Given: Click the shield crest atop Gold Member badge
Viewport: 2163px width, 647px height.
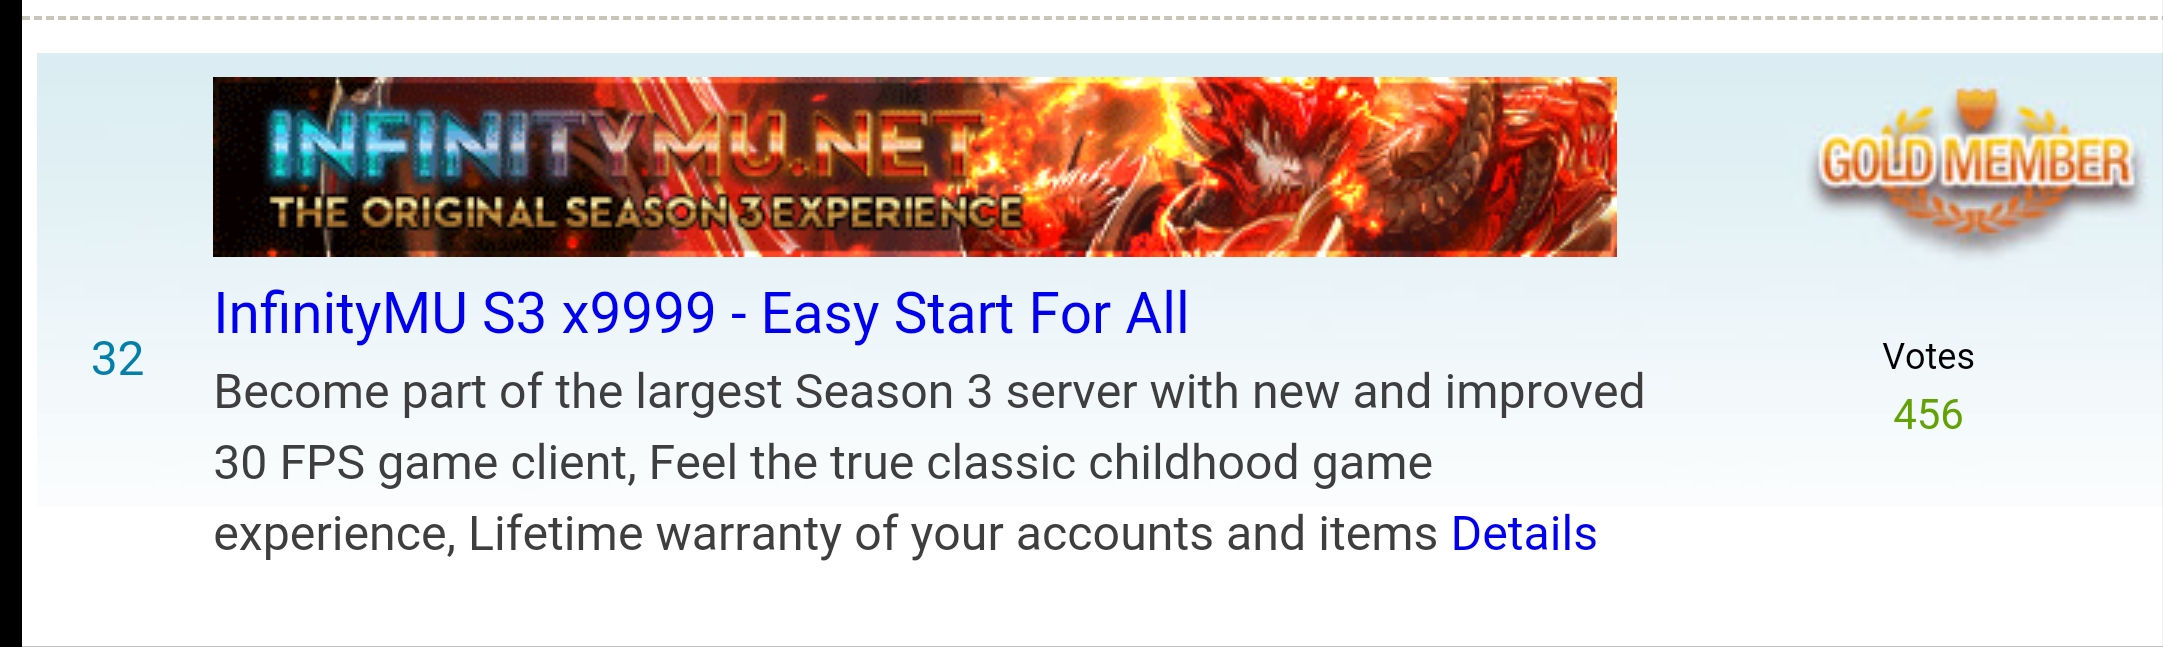Looking at the screenshot, I should coord(1976,110).
